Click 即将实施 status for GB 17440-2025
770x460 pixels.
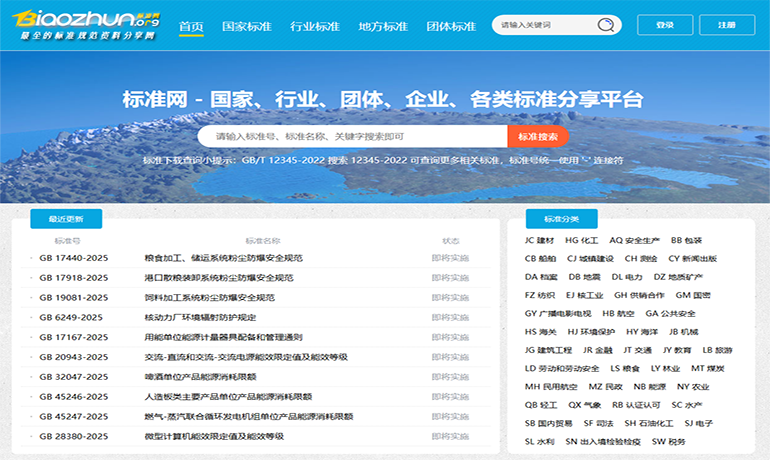coord(450,258)
